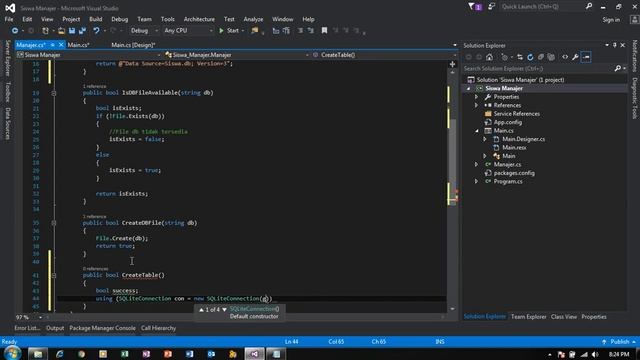Expand the Properties node in solution tree
Screen dimensions: 640x360
[x=476, y=97]
